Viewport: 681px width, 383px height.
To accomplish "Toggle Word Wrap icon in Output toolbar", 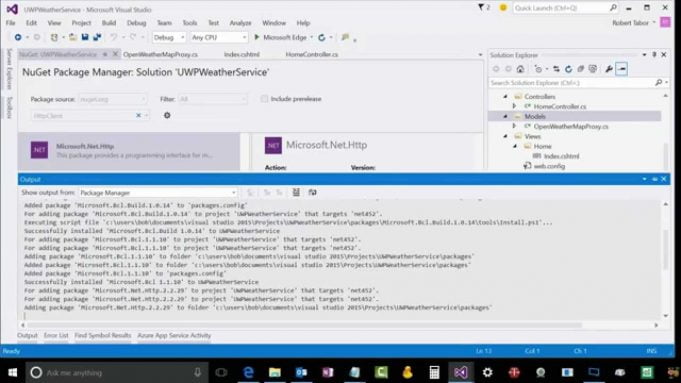I will coord(312,192).
